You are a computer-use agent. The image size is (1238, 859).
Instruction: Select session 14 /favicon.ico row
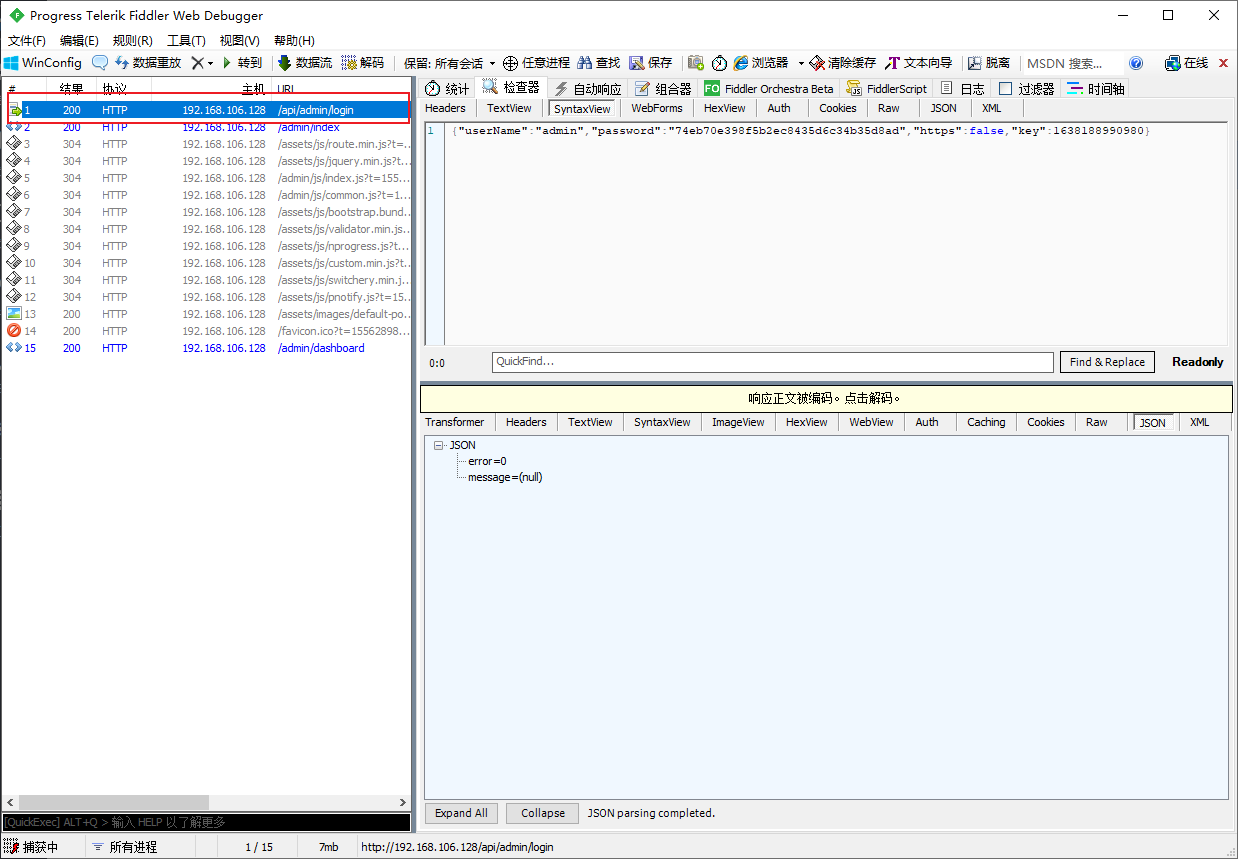tap(206, 331)
